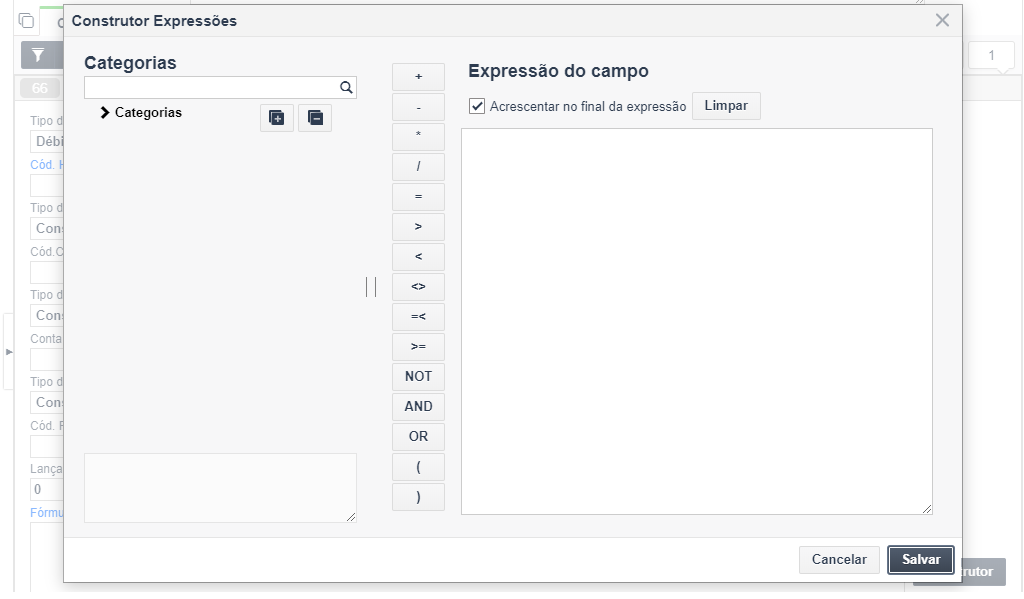Insert the less-than operator
The image size is (1024, 599).
coord(419,257)
